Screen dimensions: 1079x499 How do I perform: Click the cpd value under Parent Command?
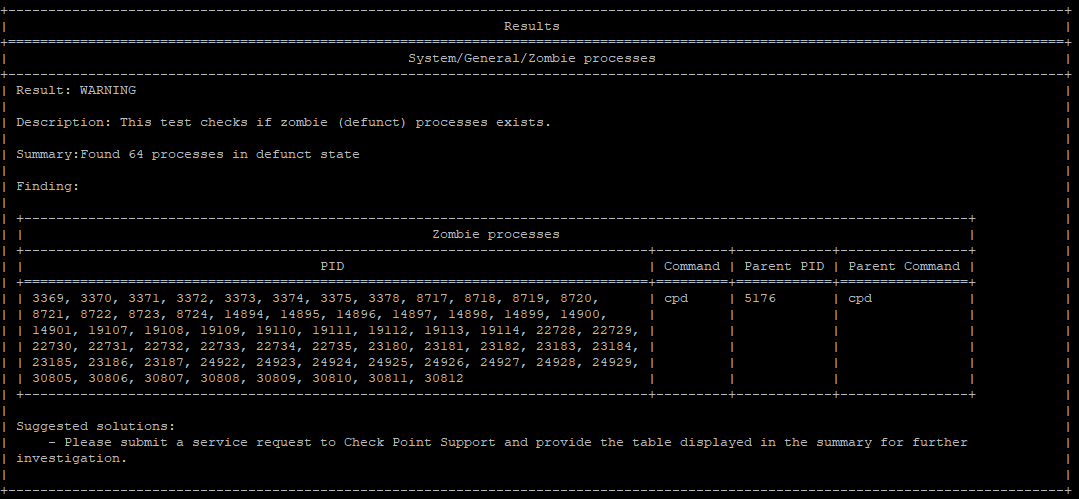click(x=860, y=298)
